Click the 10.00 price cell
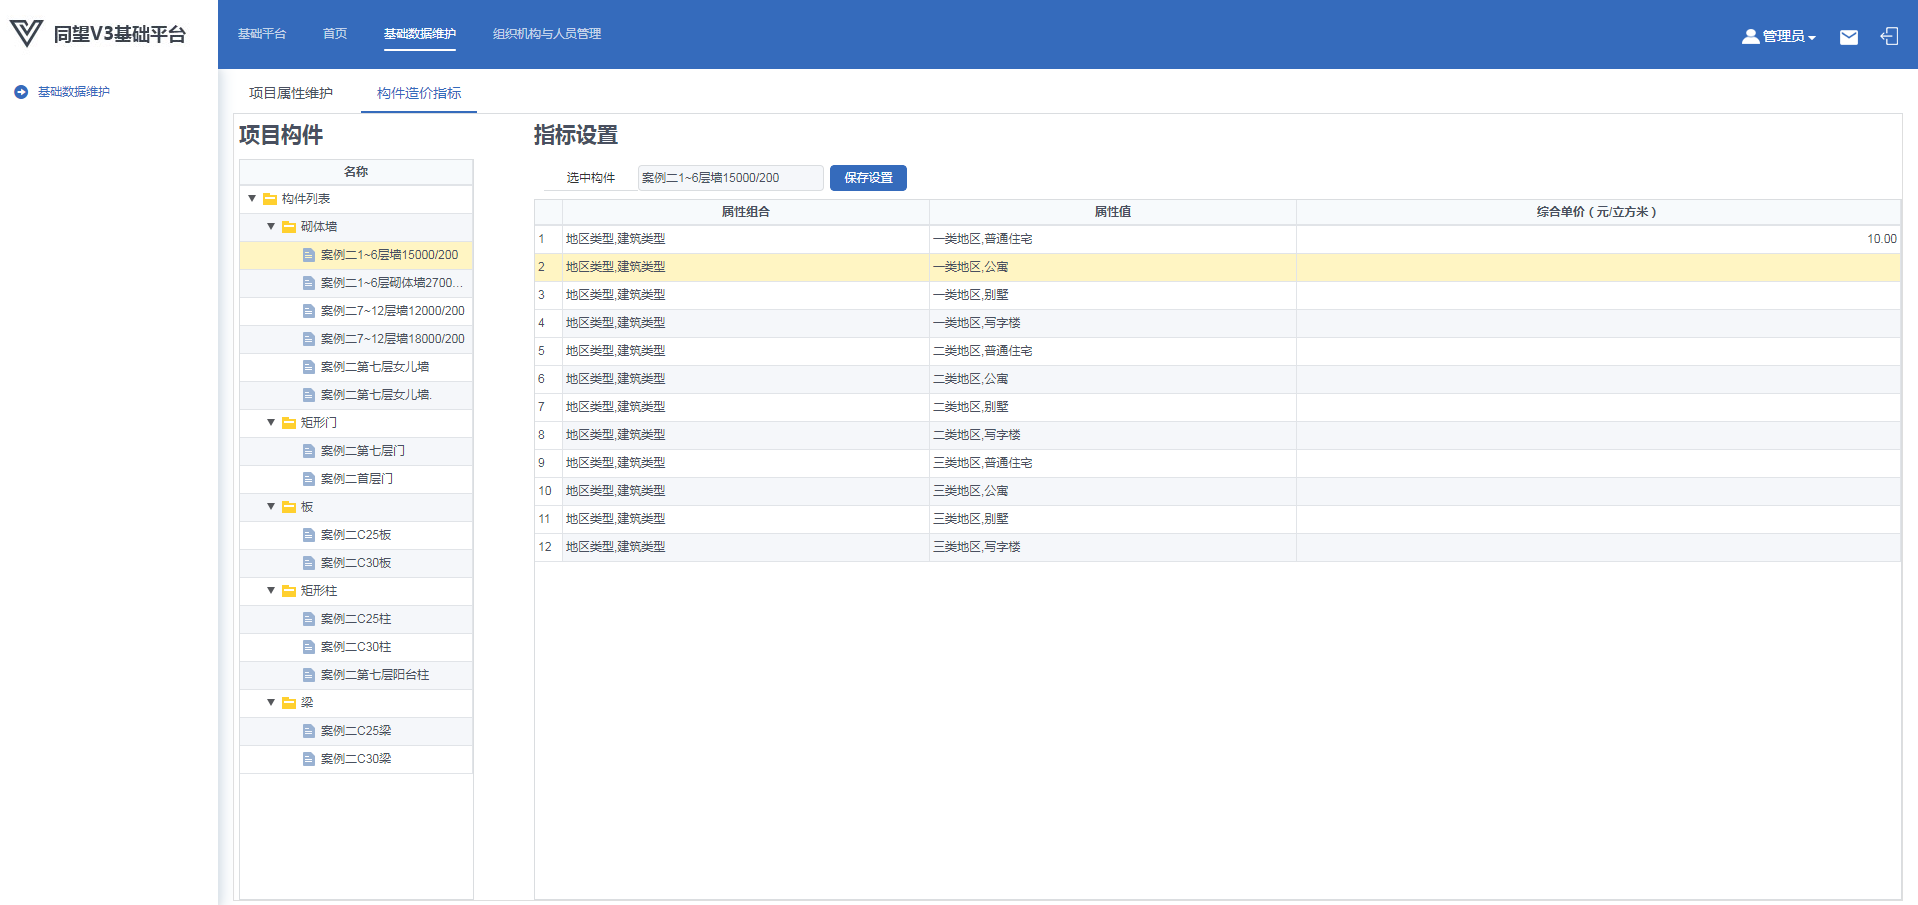This screenshot has height=905, width=1918. coord(1598,239)
